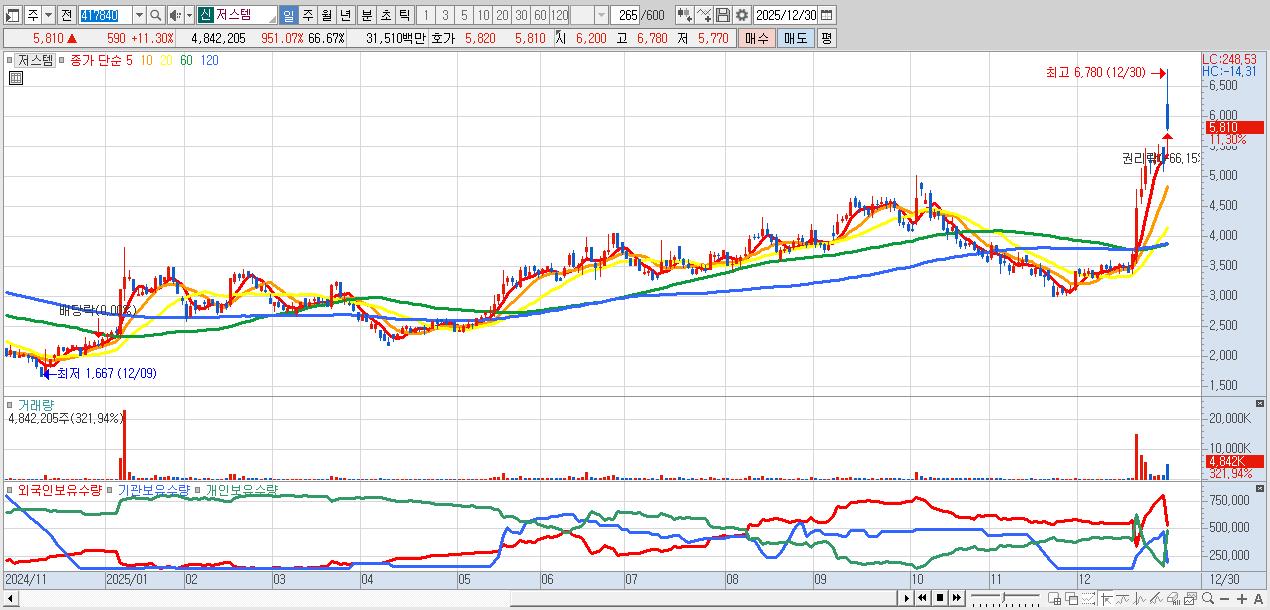Click the vertical line chart icon in bottom bar
This screenshot has width=1270, height=610.
coord(1140,598)
